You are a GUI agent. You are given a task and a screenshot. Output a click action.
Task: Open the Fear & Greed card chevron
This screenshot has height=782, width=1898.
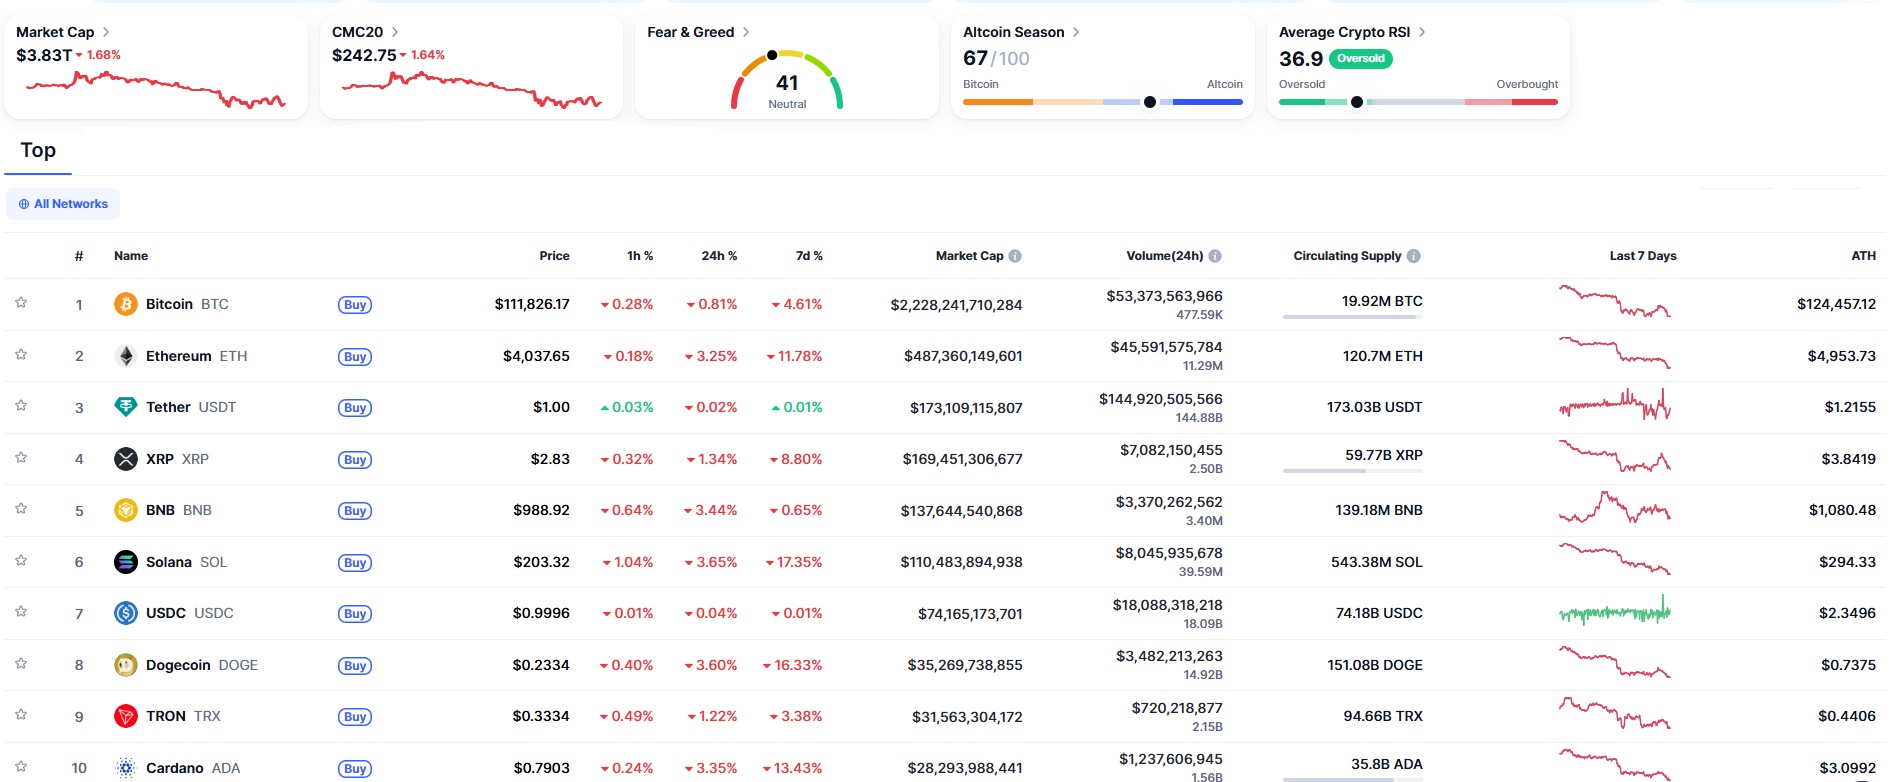[x=746, y=32]
